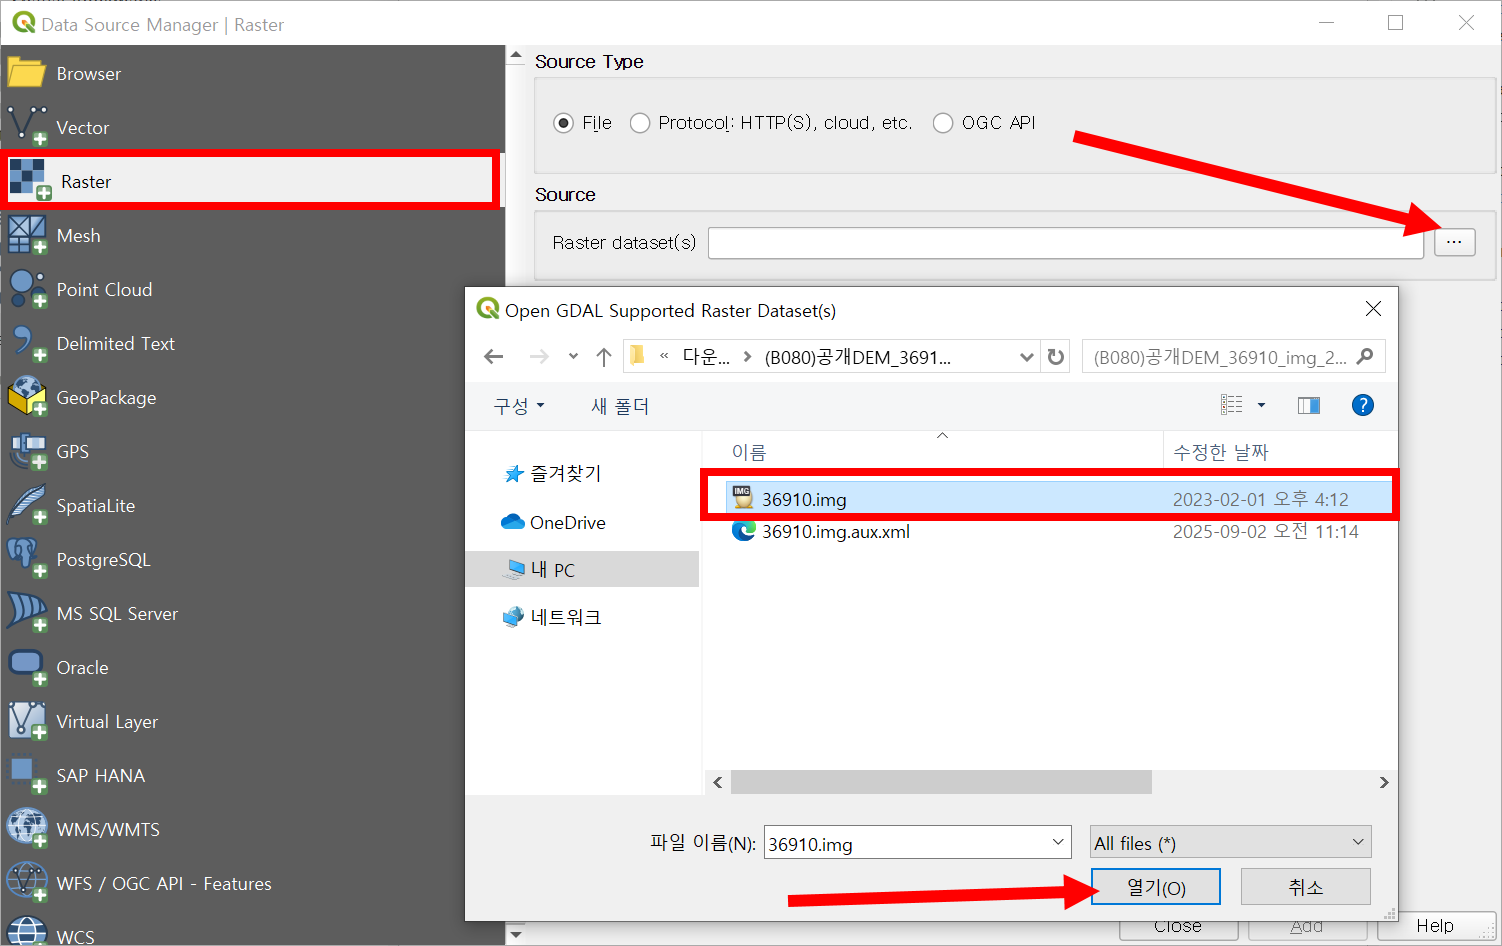The image size is (1502, 946).
Task: Open the Mesh source tab
Action: 250,235
